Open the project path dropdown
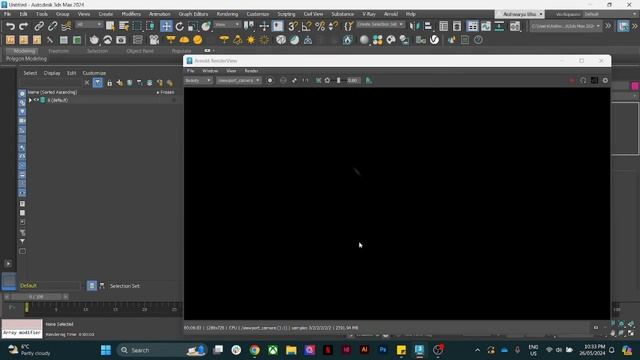 click(x=566, y=26)
